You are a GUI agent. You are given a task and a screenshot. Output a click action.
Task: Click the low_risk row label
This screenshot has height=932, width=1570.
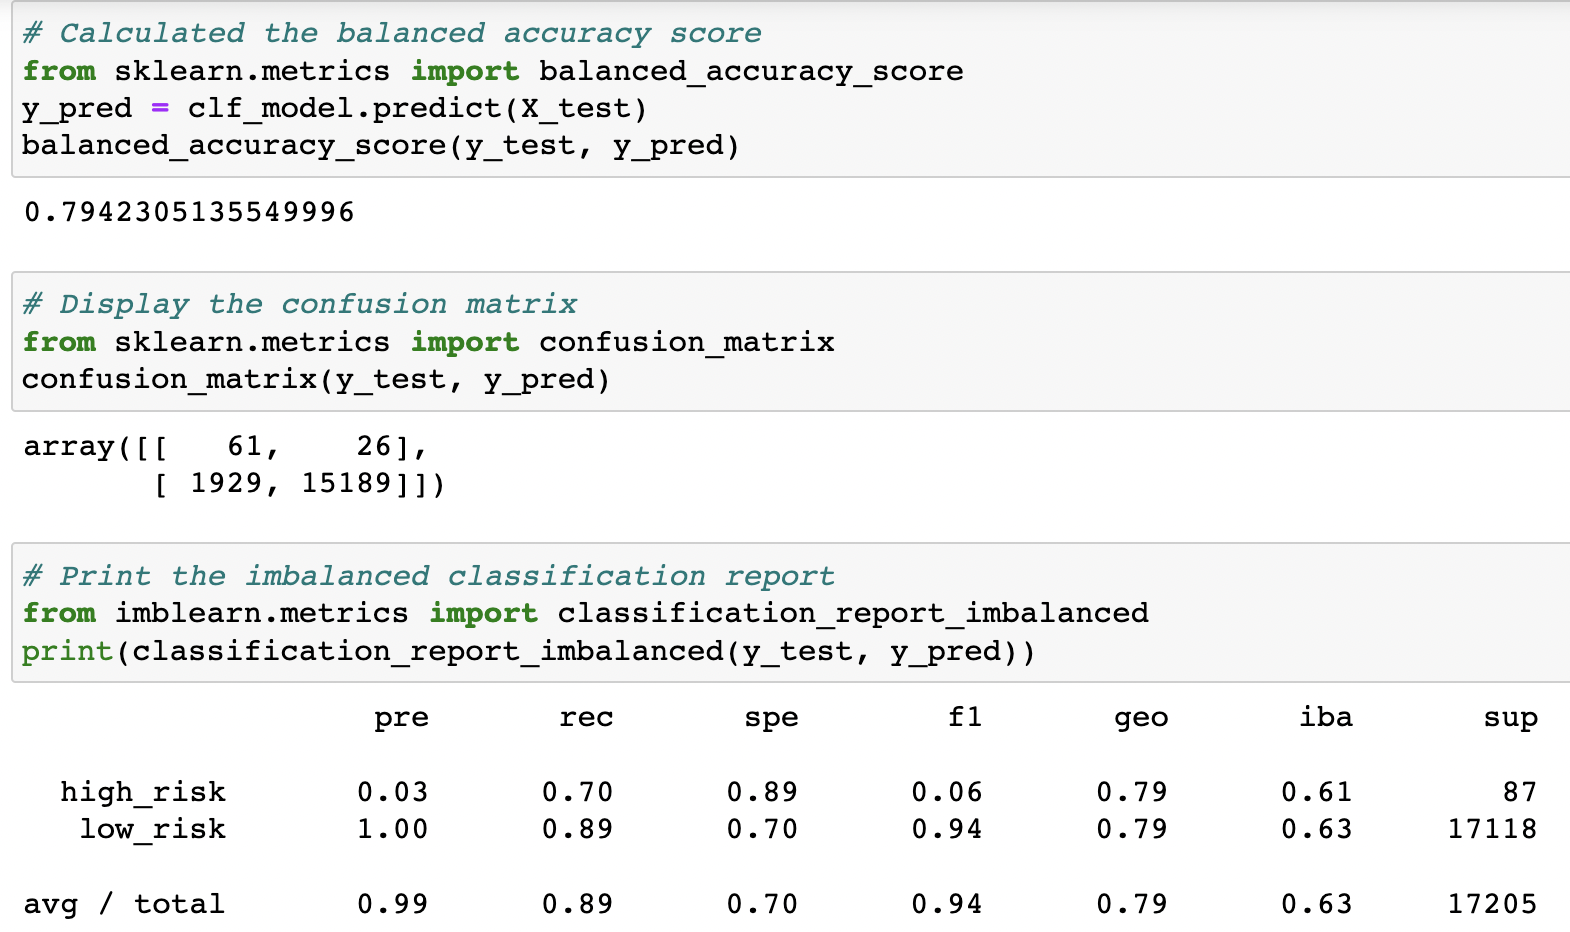(153, 829)
